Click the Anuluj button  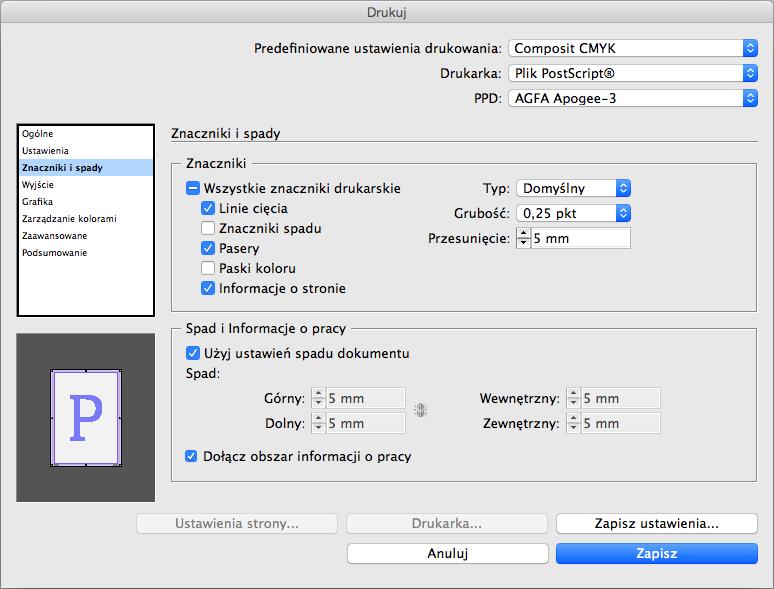448,553
